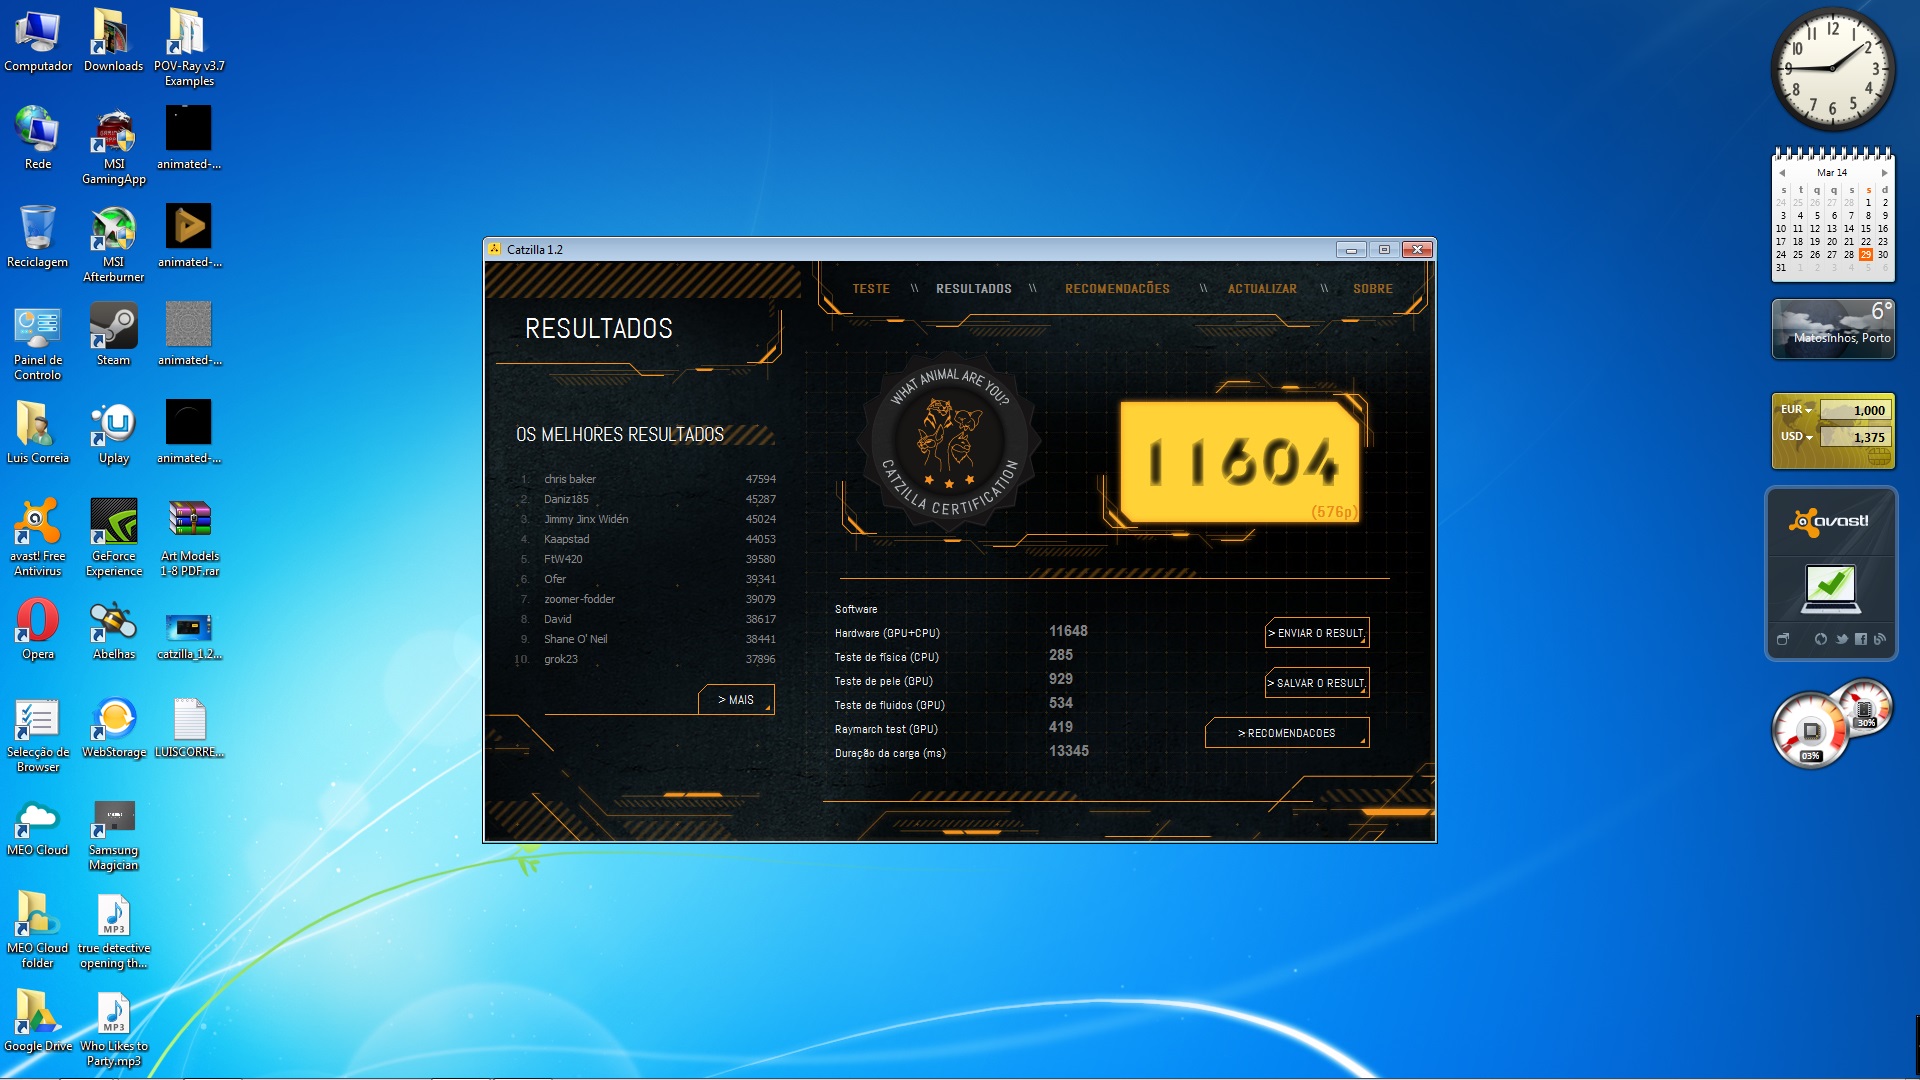Open the SOBRE tab
The width and height of the screenshot is (1920, 1080).
(1372, 288)
